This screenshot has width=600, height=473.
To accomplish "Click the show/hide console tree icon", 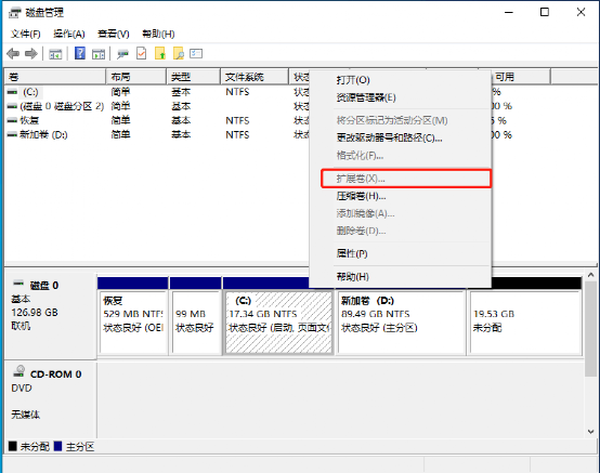I will [56, 53].
